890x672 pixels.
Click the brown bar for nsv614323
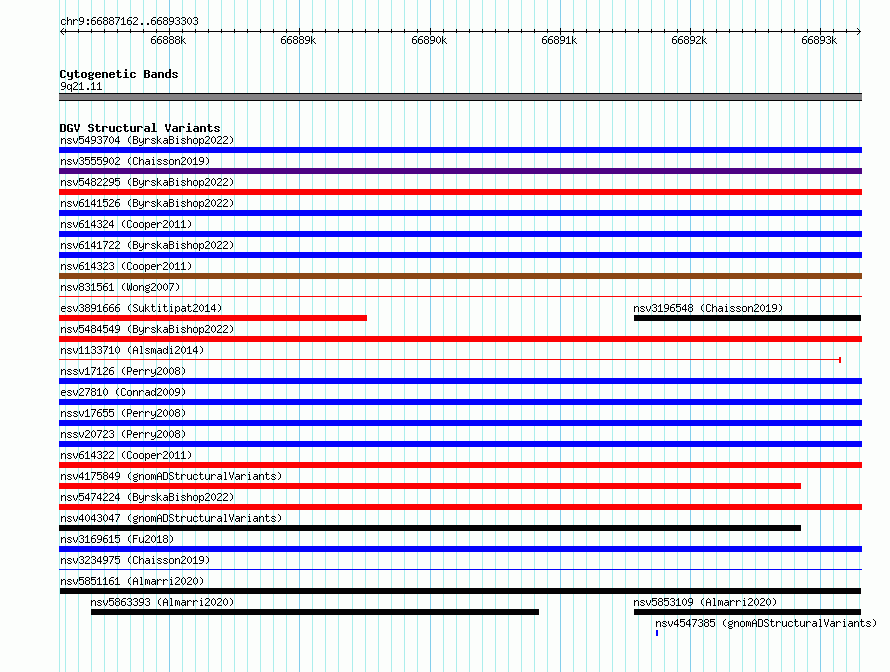point(460,276)
